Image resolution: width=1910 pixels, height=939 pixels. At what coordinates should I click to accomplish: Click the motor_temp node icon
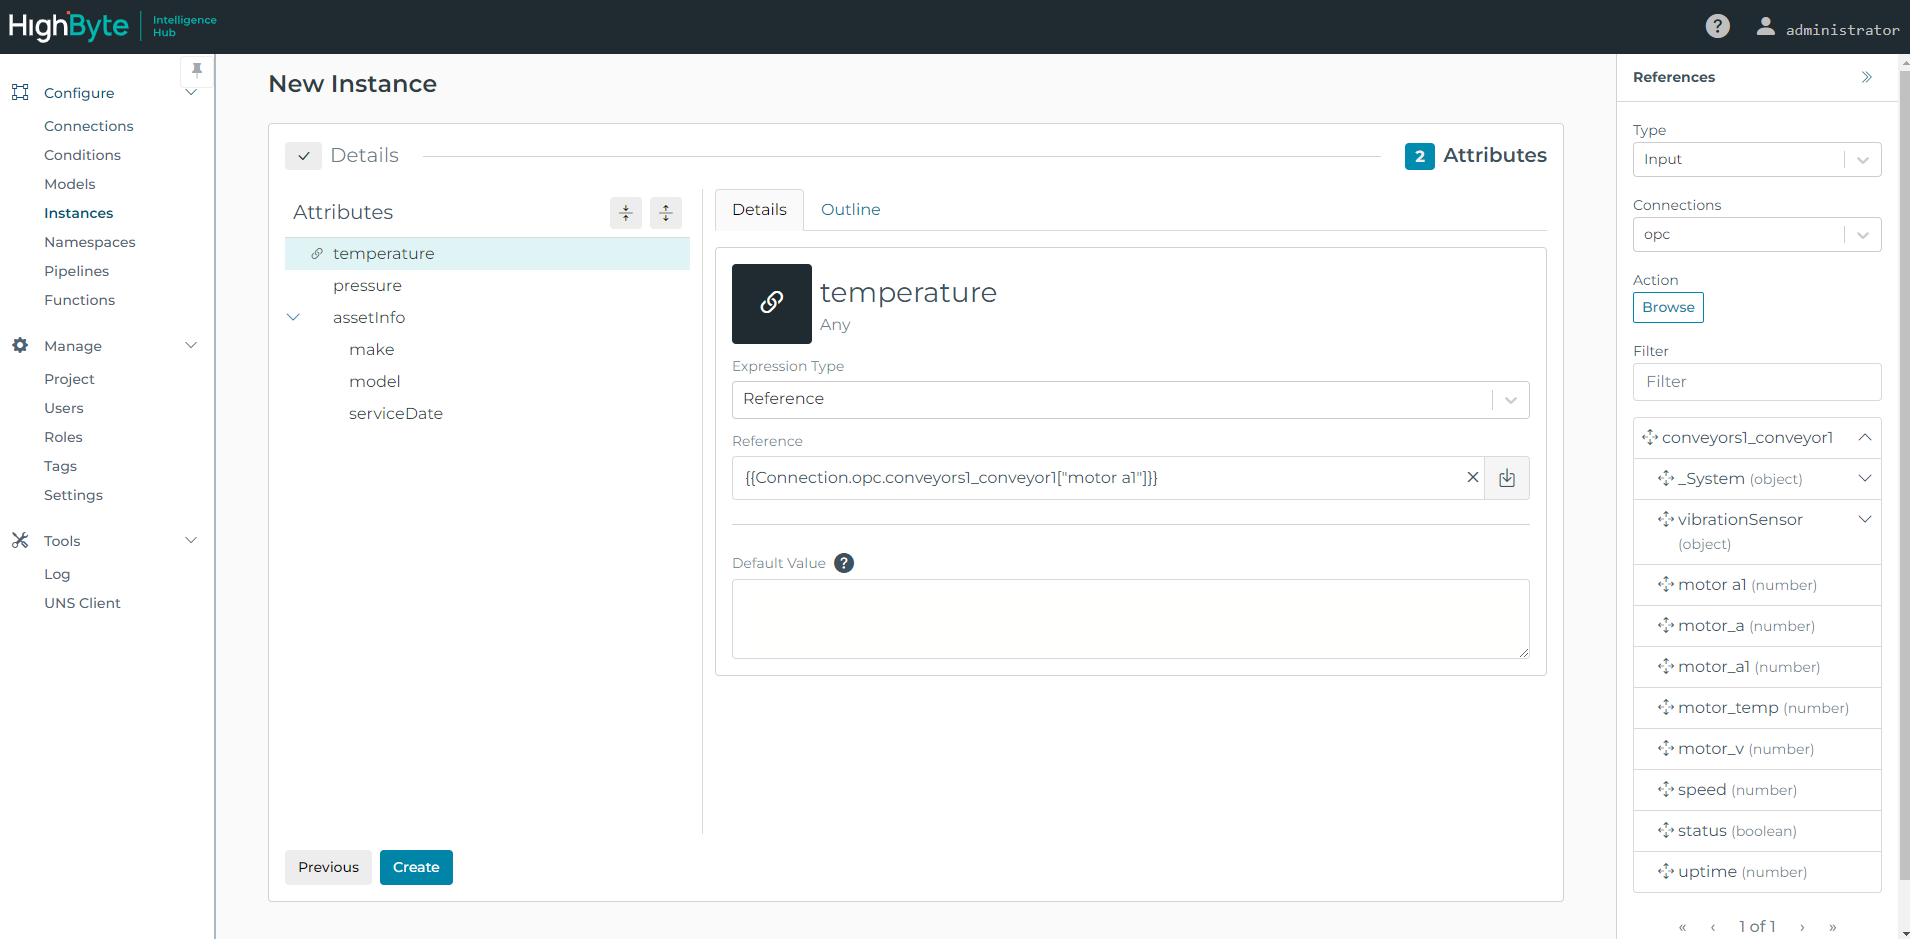pos(1666,707)
